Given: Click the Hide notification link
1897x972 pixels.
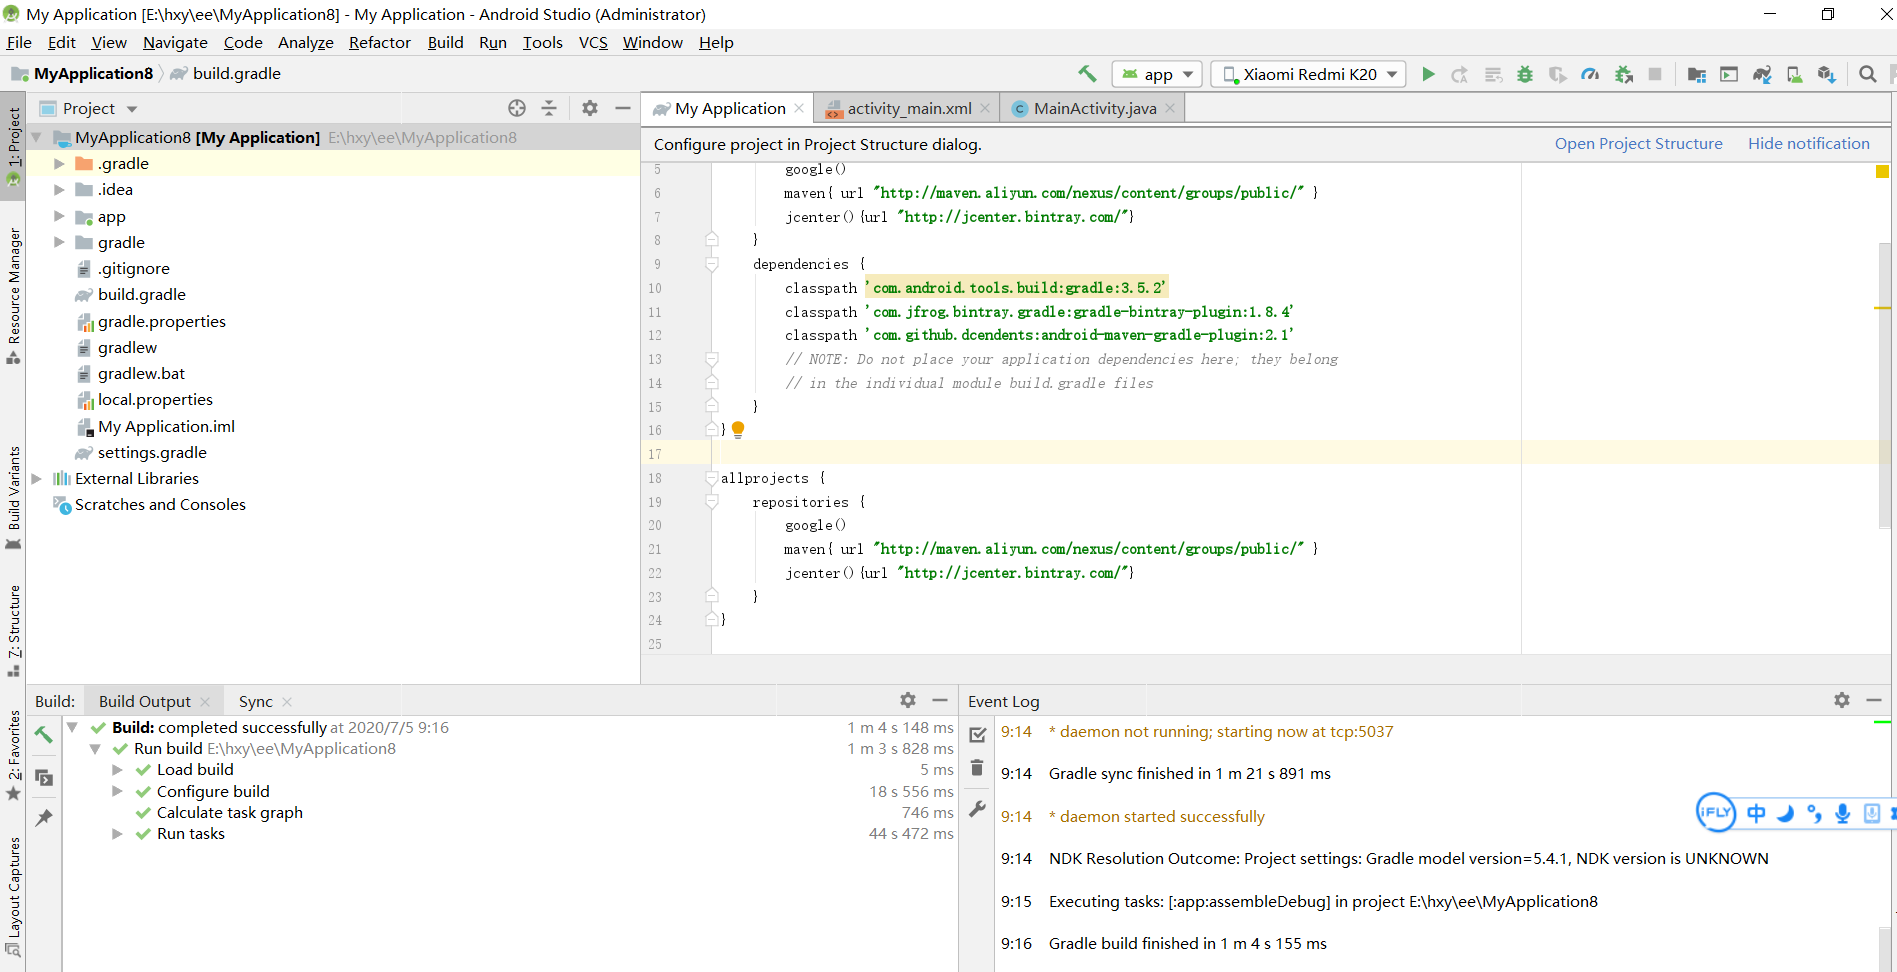Looking at the screenshot, I should (x=1808, y=143).
